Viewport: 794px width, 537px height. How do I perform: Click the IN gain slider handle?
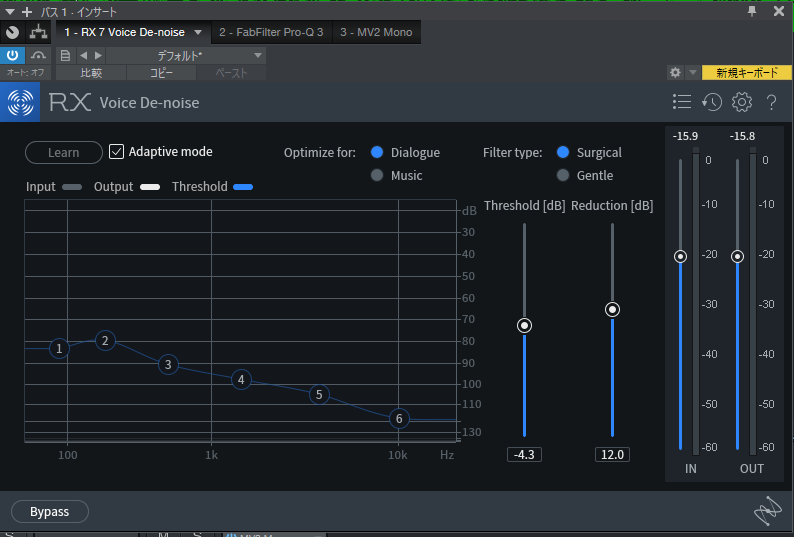pos(681,256)
